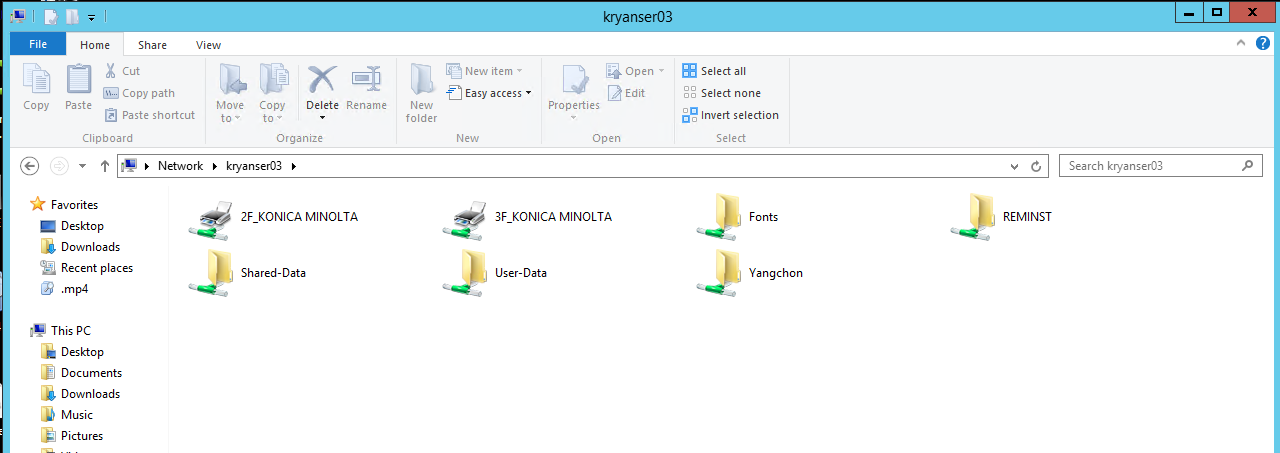Expand the breadcrumb arrow after Network

coord(214,166)
